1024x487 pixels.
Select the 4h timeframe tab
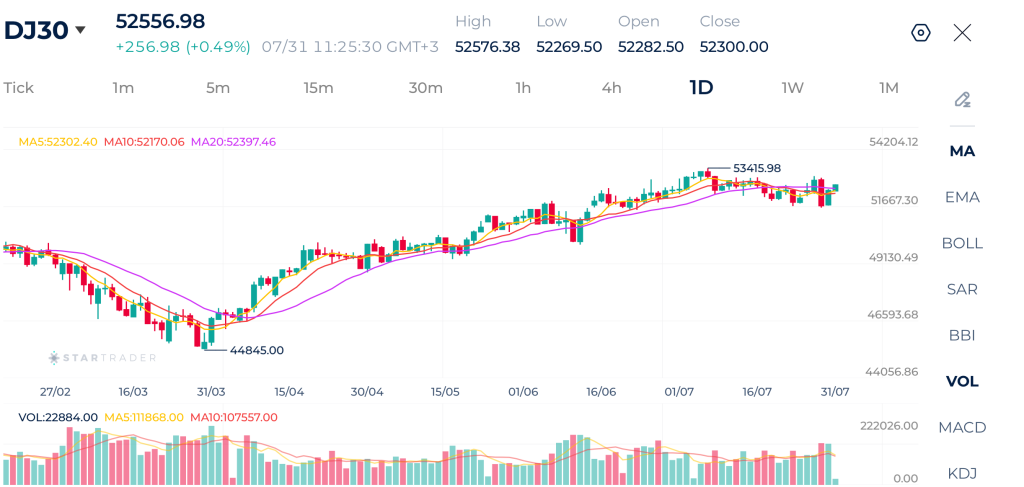[x=611, y=87]
